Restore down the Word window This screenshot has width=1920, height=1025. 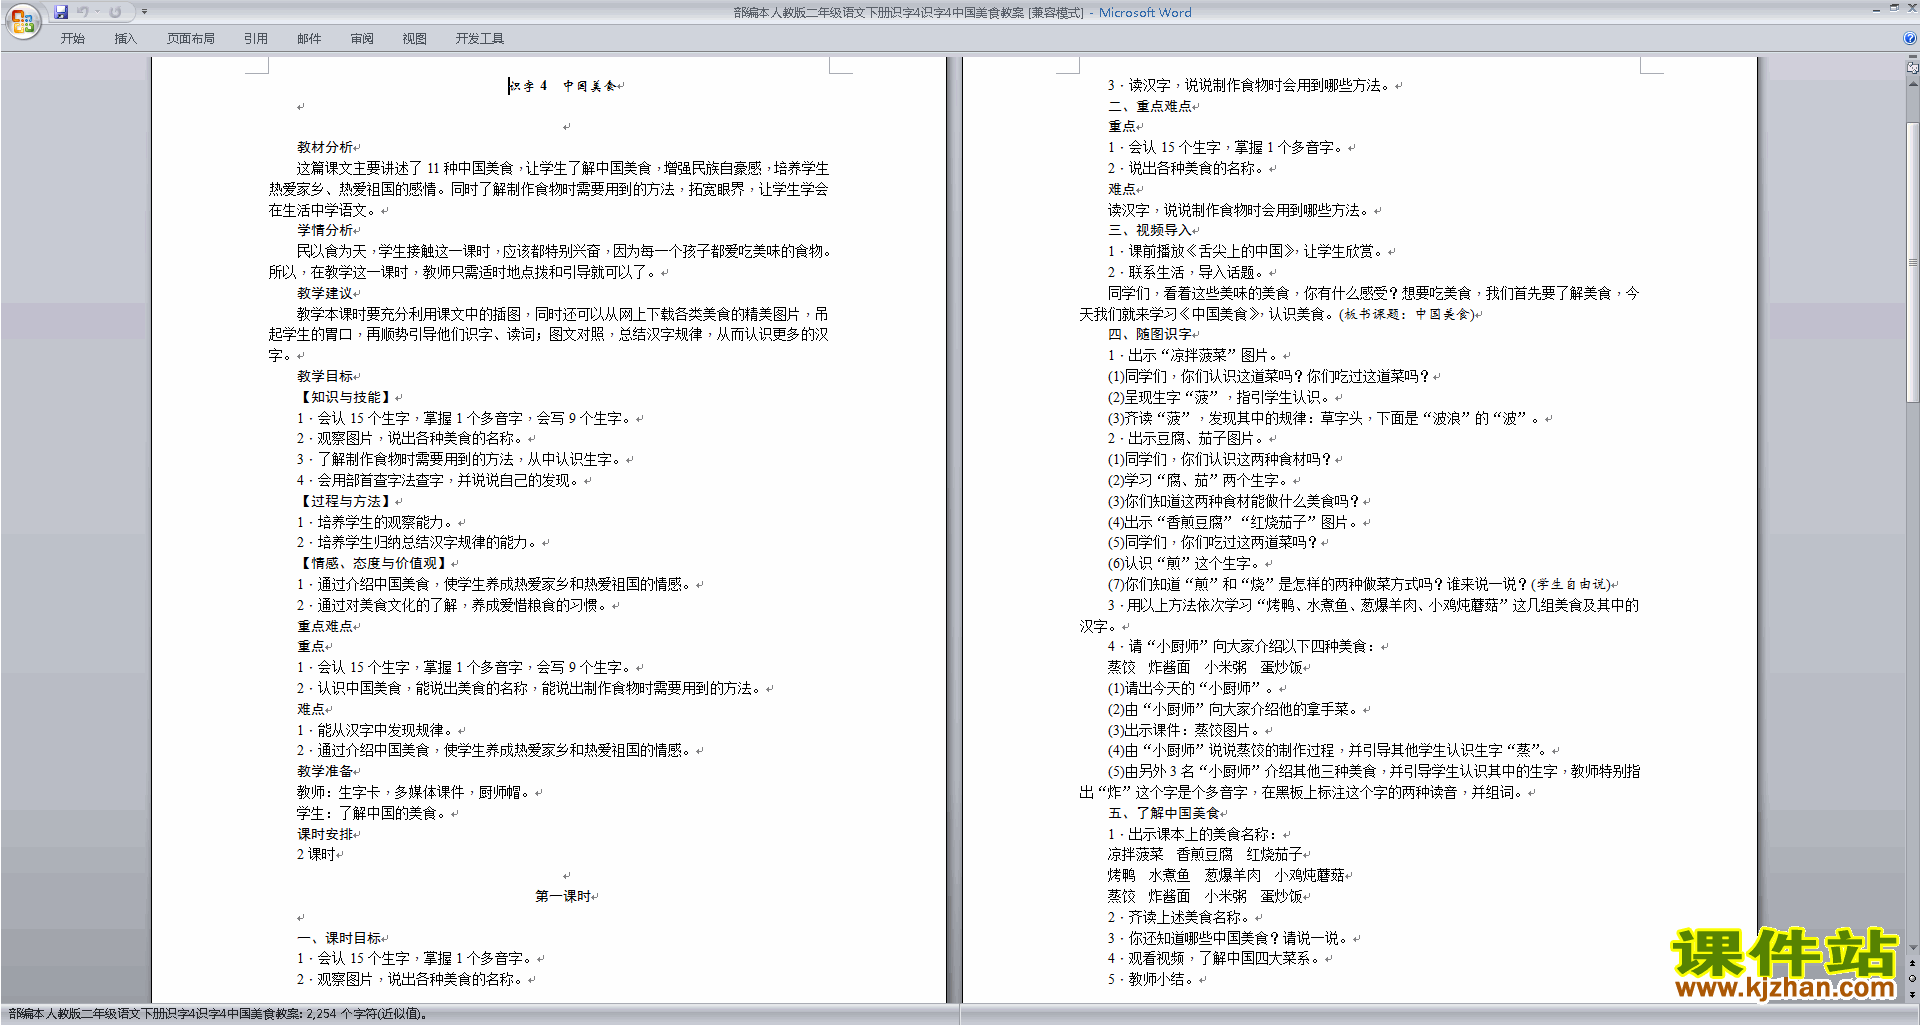coord(1894,8)
